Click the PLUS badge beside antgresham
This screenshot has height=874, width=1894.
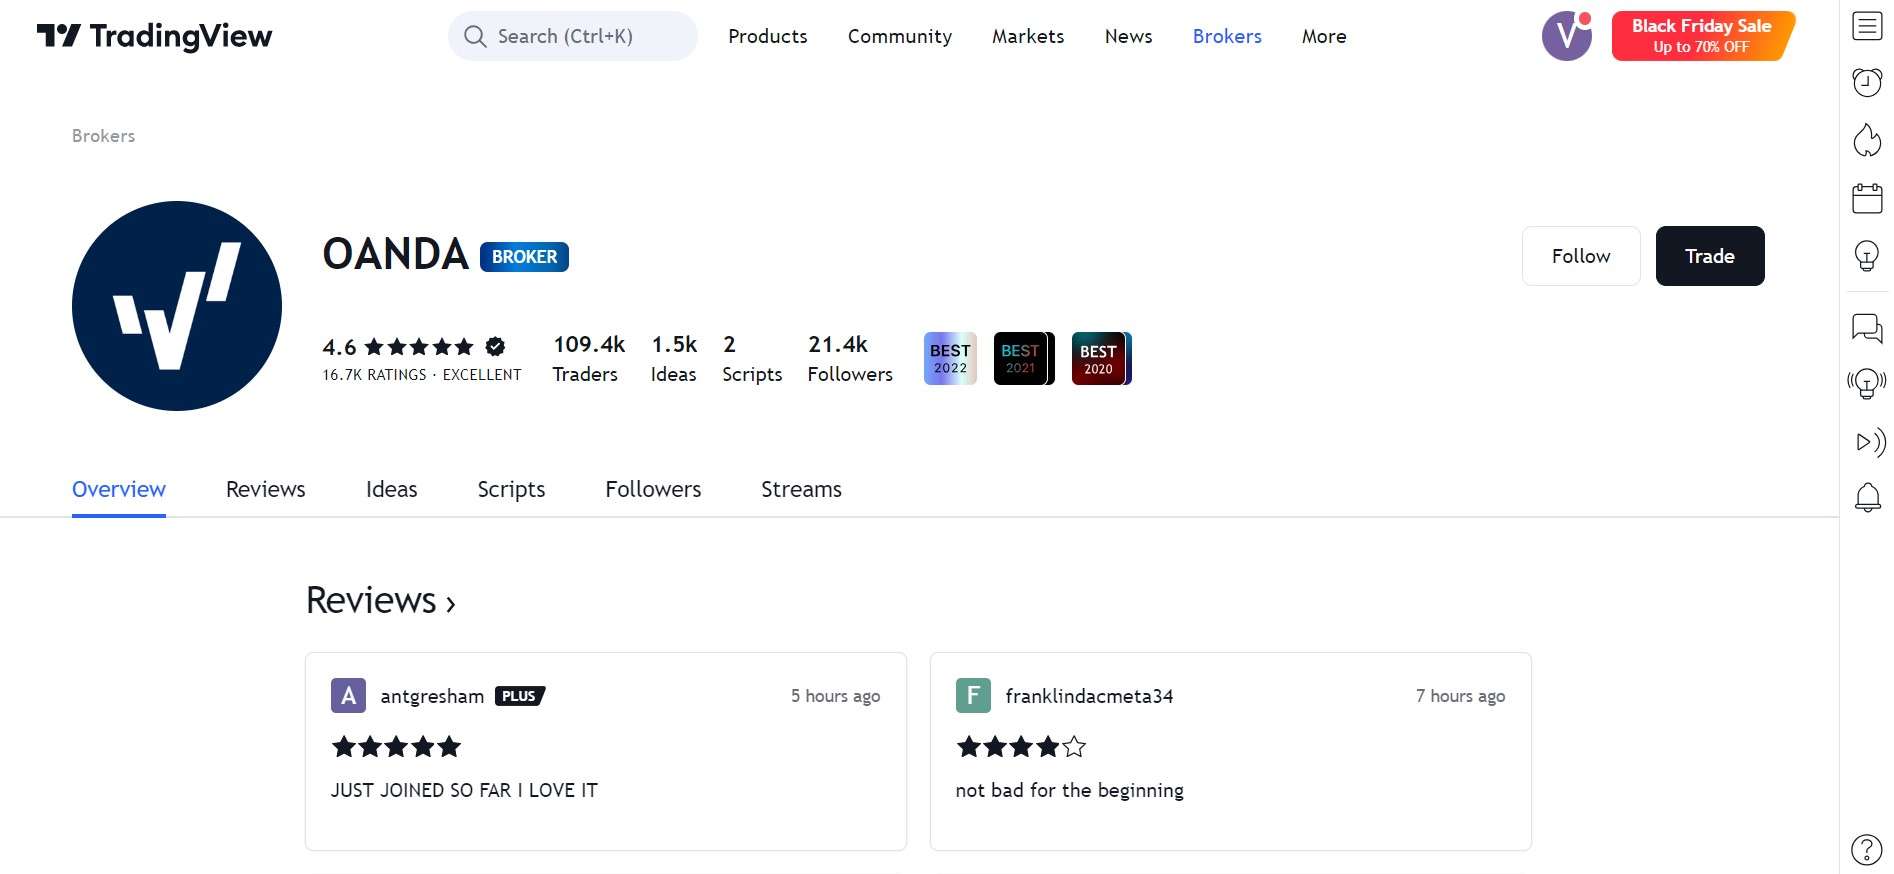520,696
